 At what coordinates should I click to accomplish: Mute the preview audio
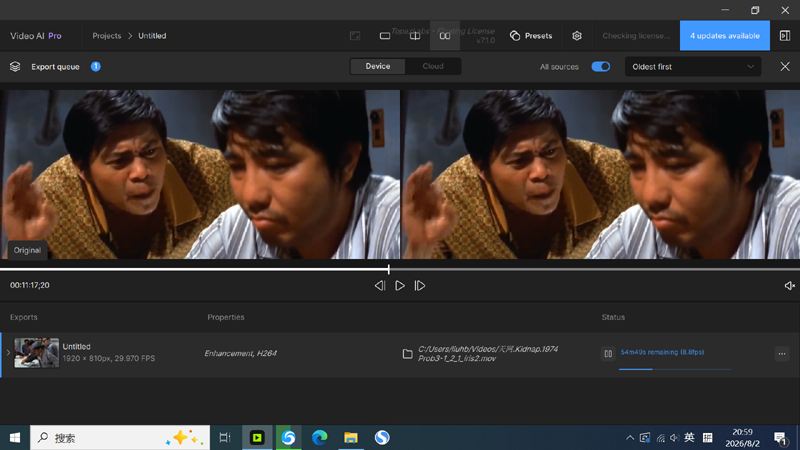coord(789,286)
